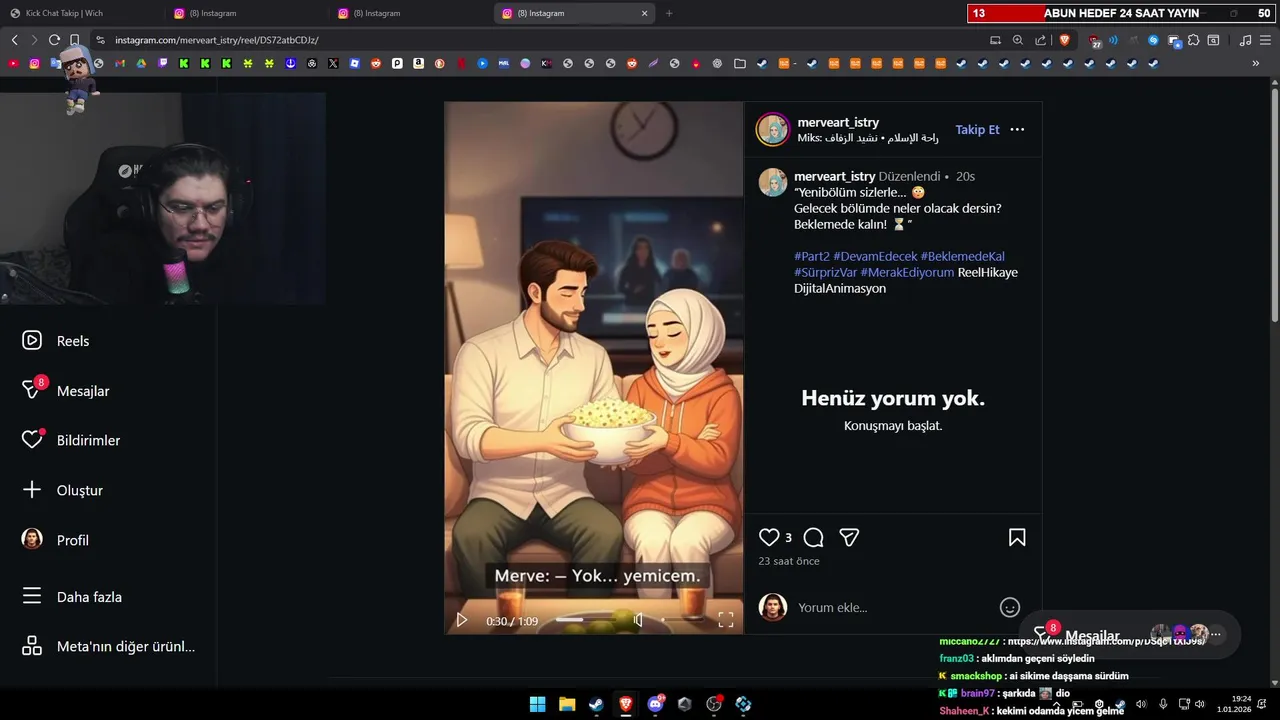1280x720 pixels.
Task: Open the #DevamEdecek hashtag
Action: click(875, 257)
